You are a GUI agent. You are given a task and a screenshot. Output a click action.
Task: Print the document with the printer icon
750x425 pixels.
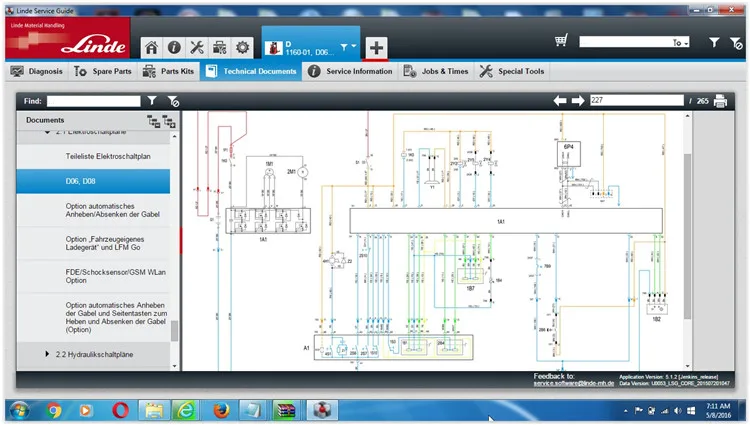tap(720, 101)
